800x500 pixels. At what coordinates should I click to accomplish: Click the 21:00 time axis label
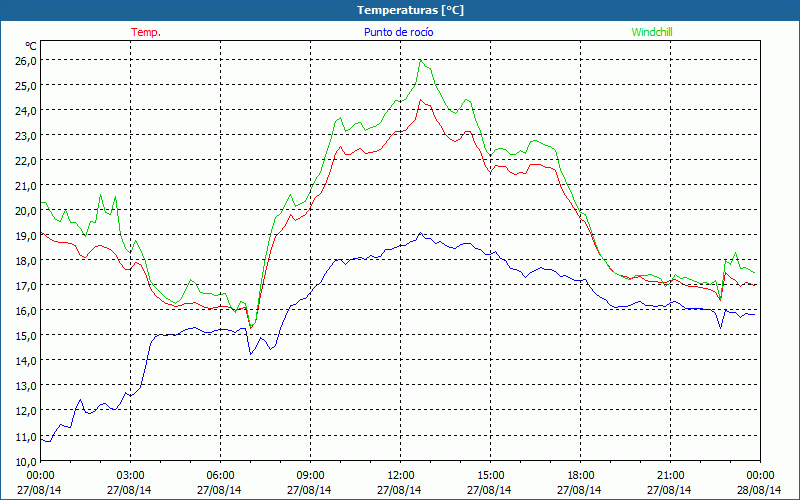click(670, 476)
